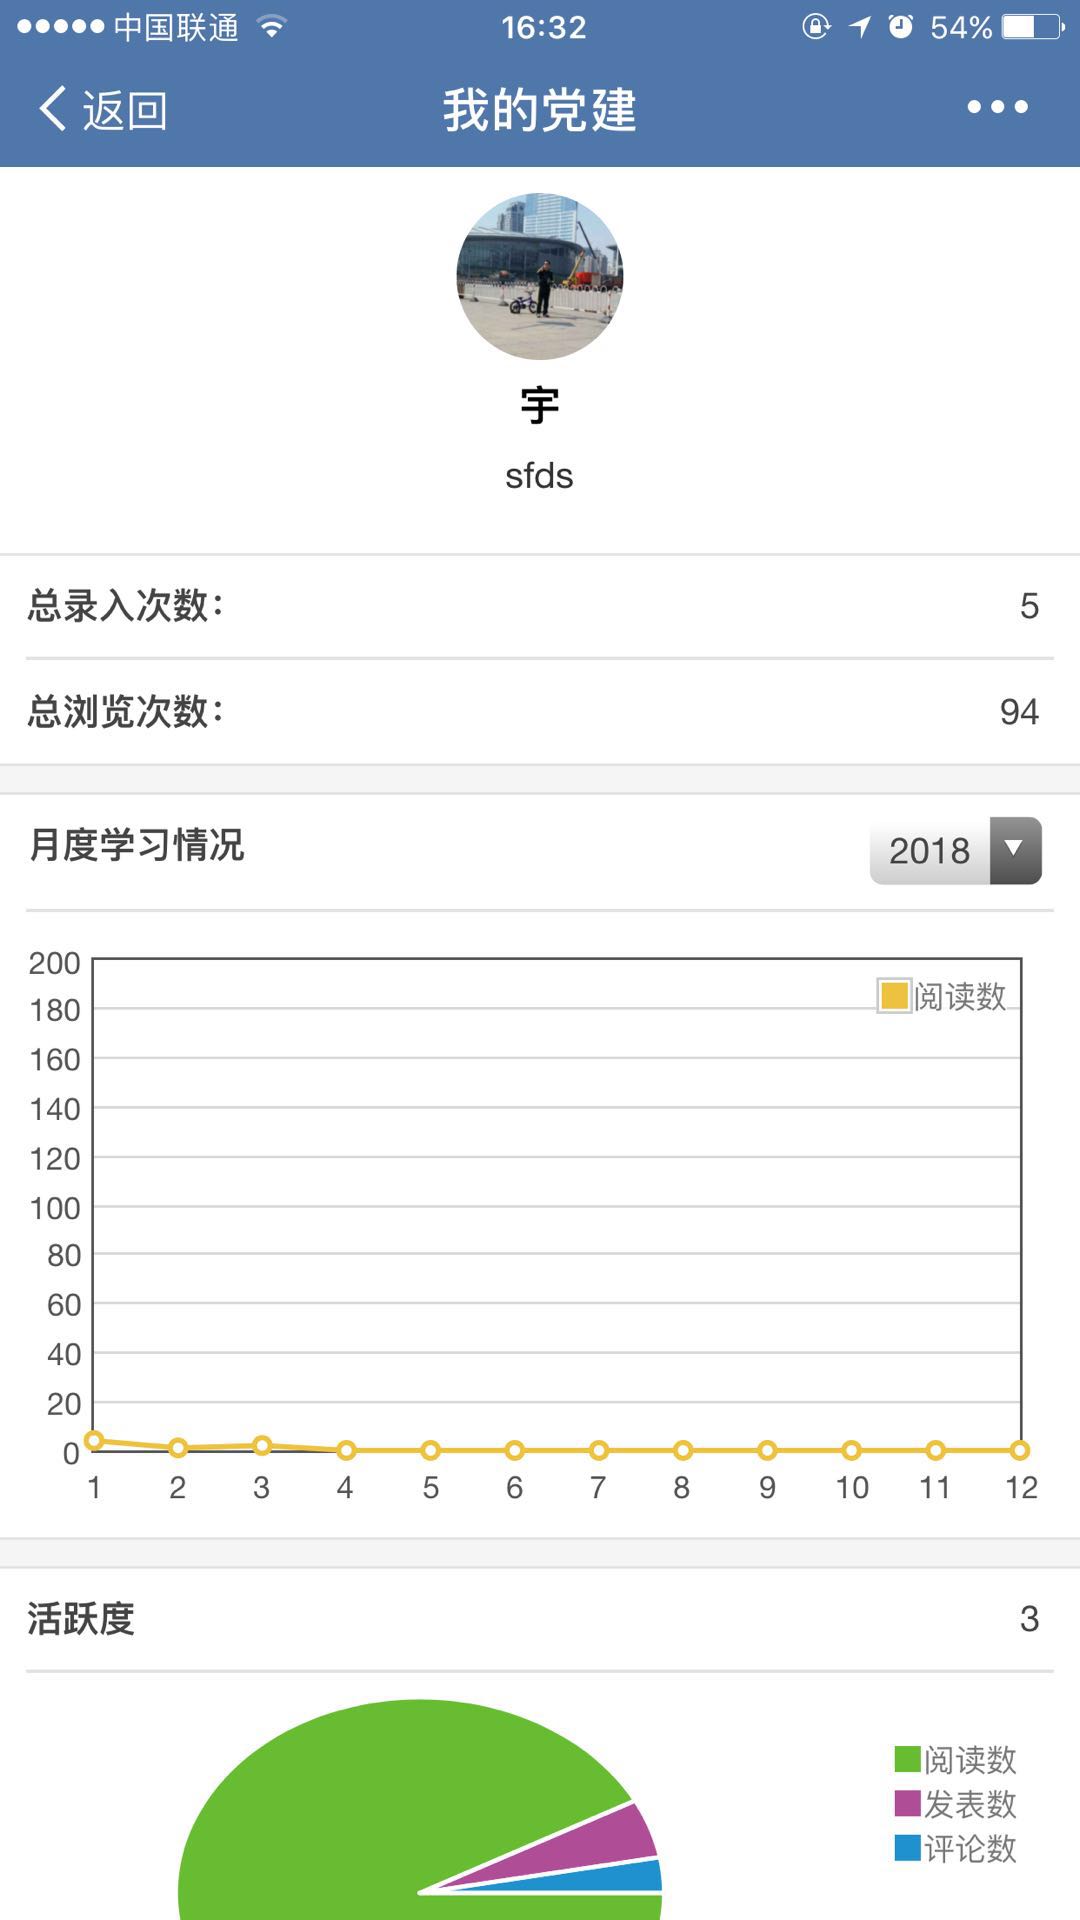Click the 返回 back text
Viewport: 1080px width, 1920px height.
pyautogui.click(x=125, y=109)
